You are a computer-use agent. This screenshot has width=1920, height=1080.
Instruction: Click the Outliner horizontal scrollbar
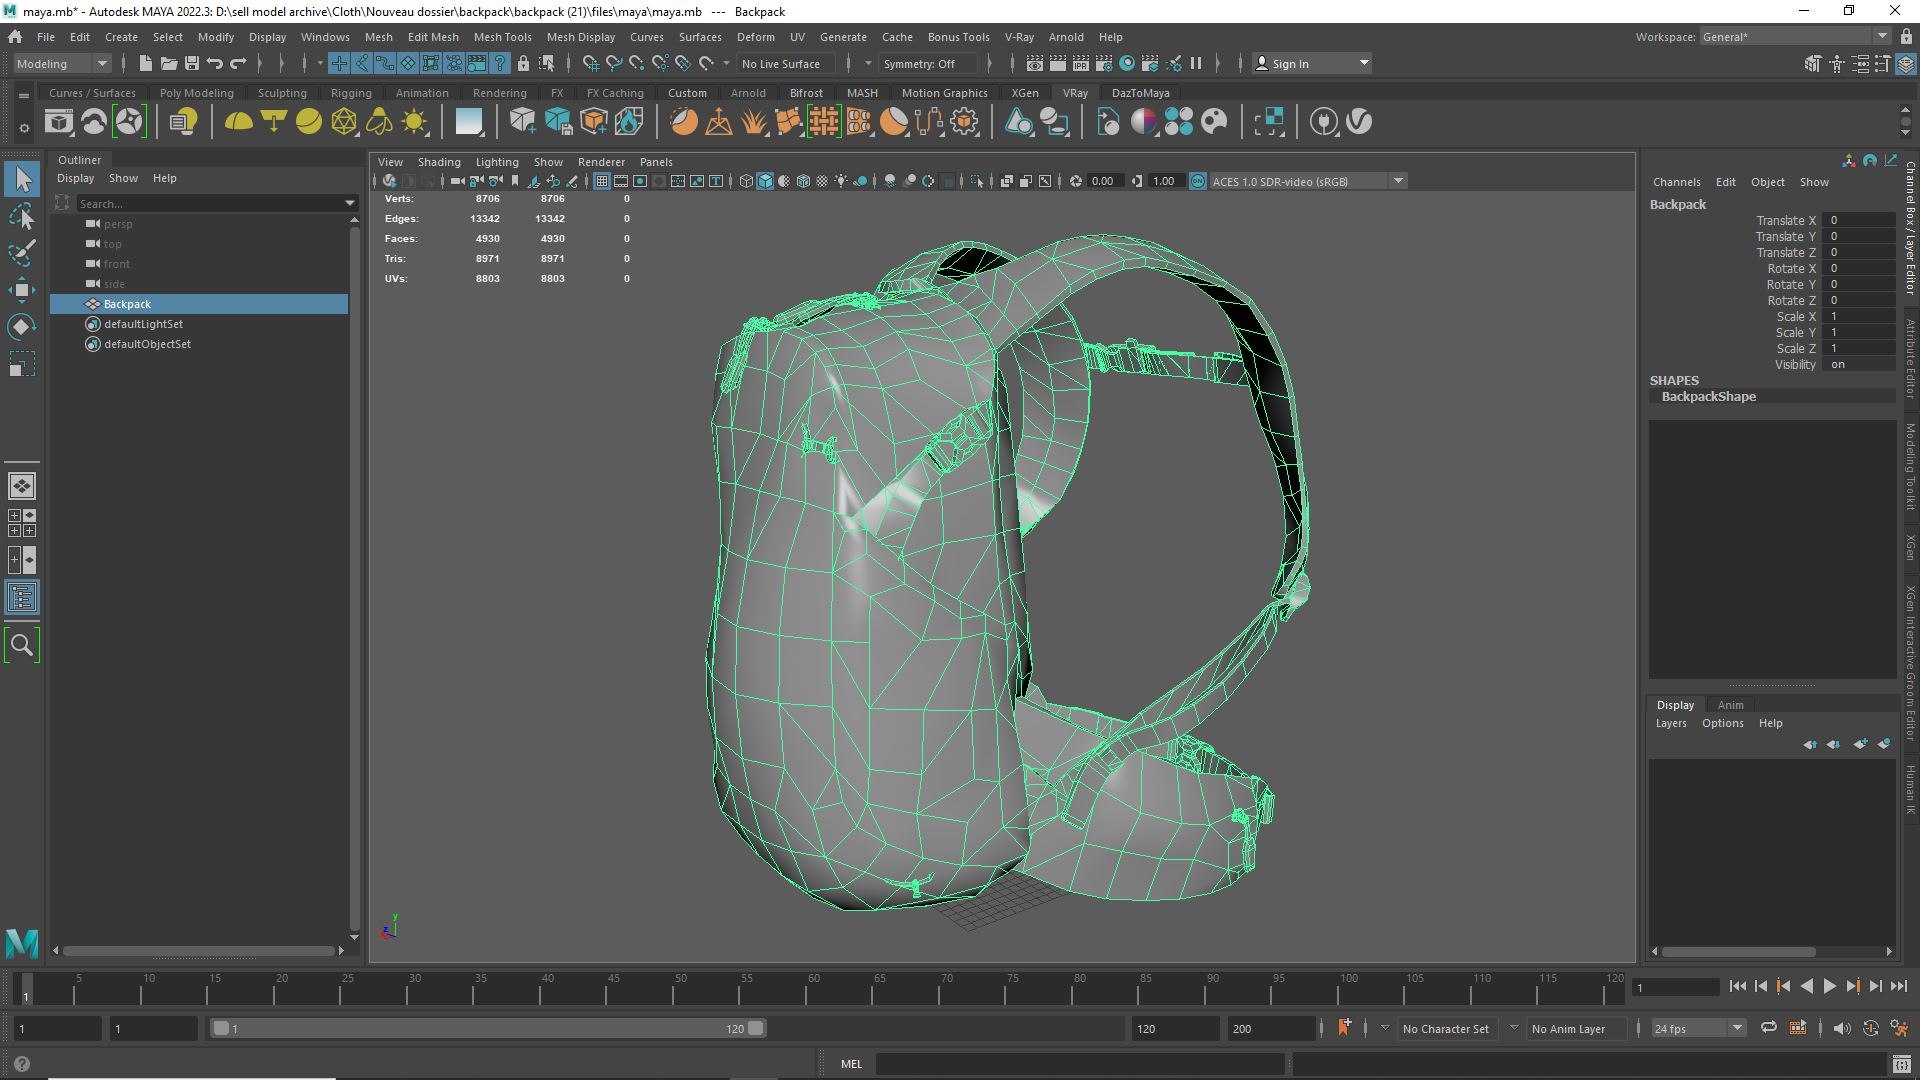pos(198,951)
